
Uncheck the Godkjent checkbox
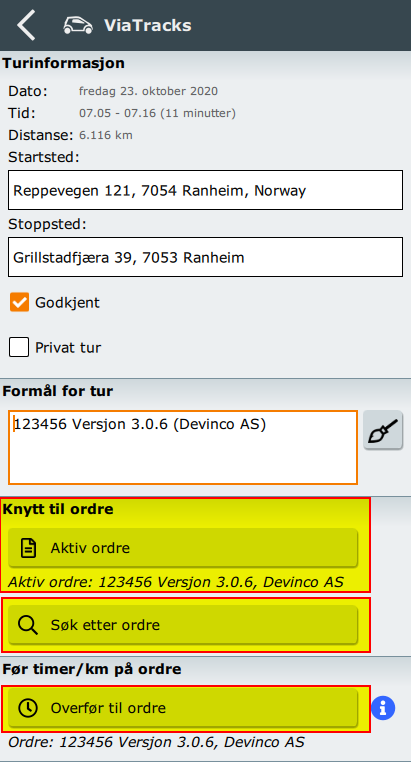(20, 302)
